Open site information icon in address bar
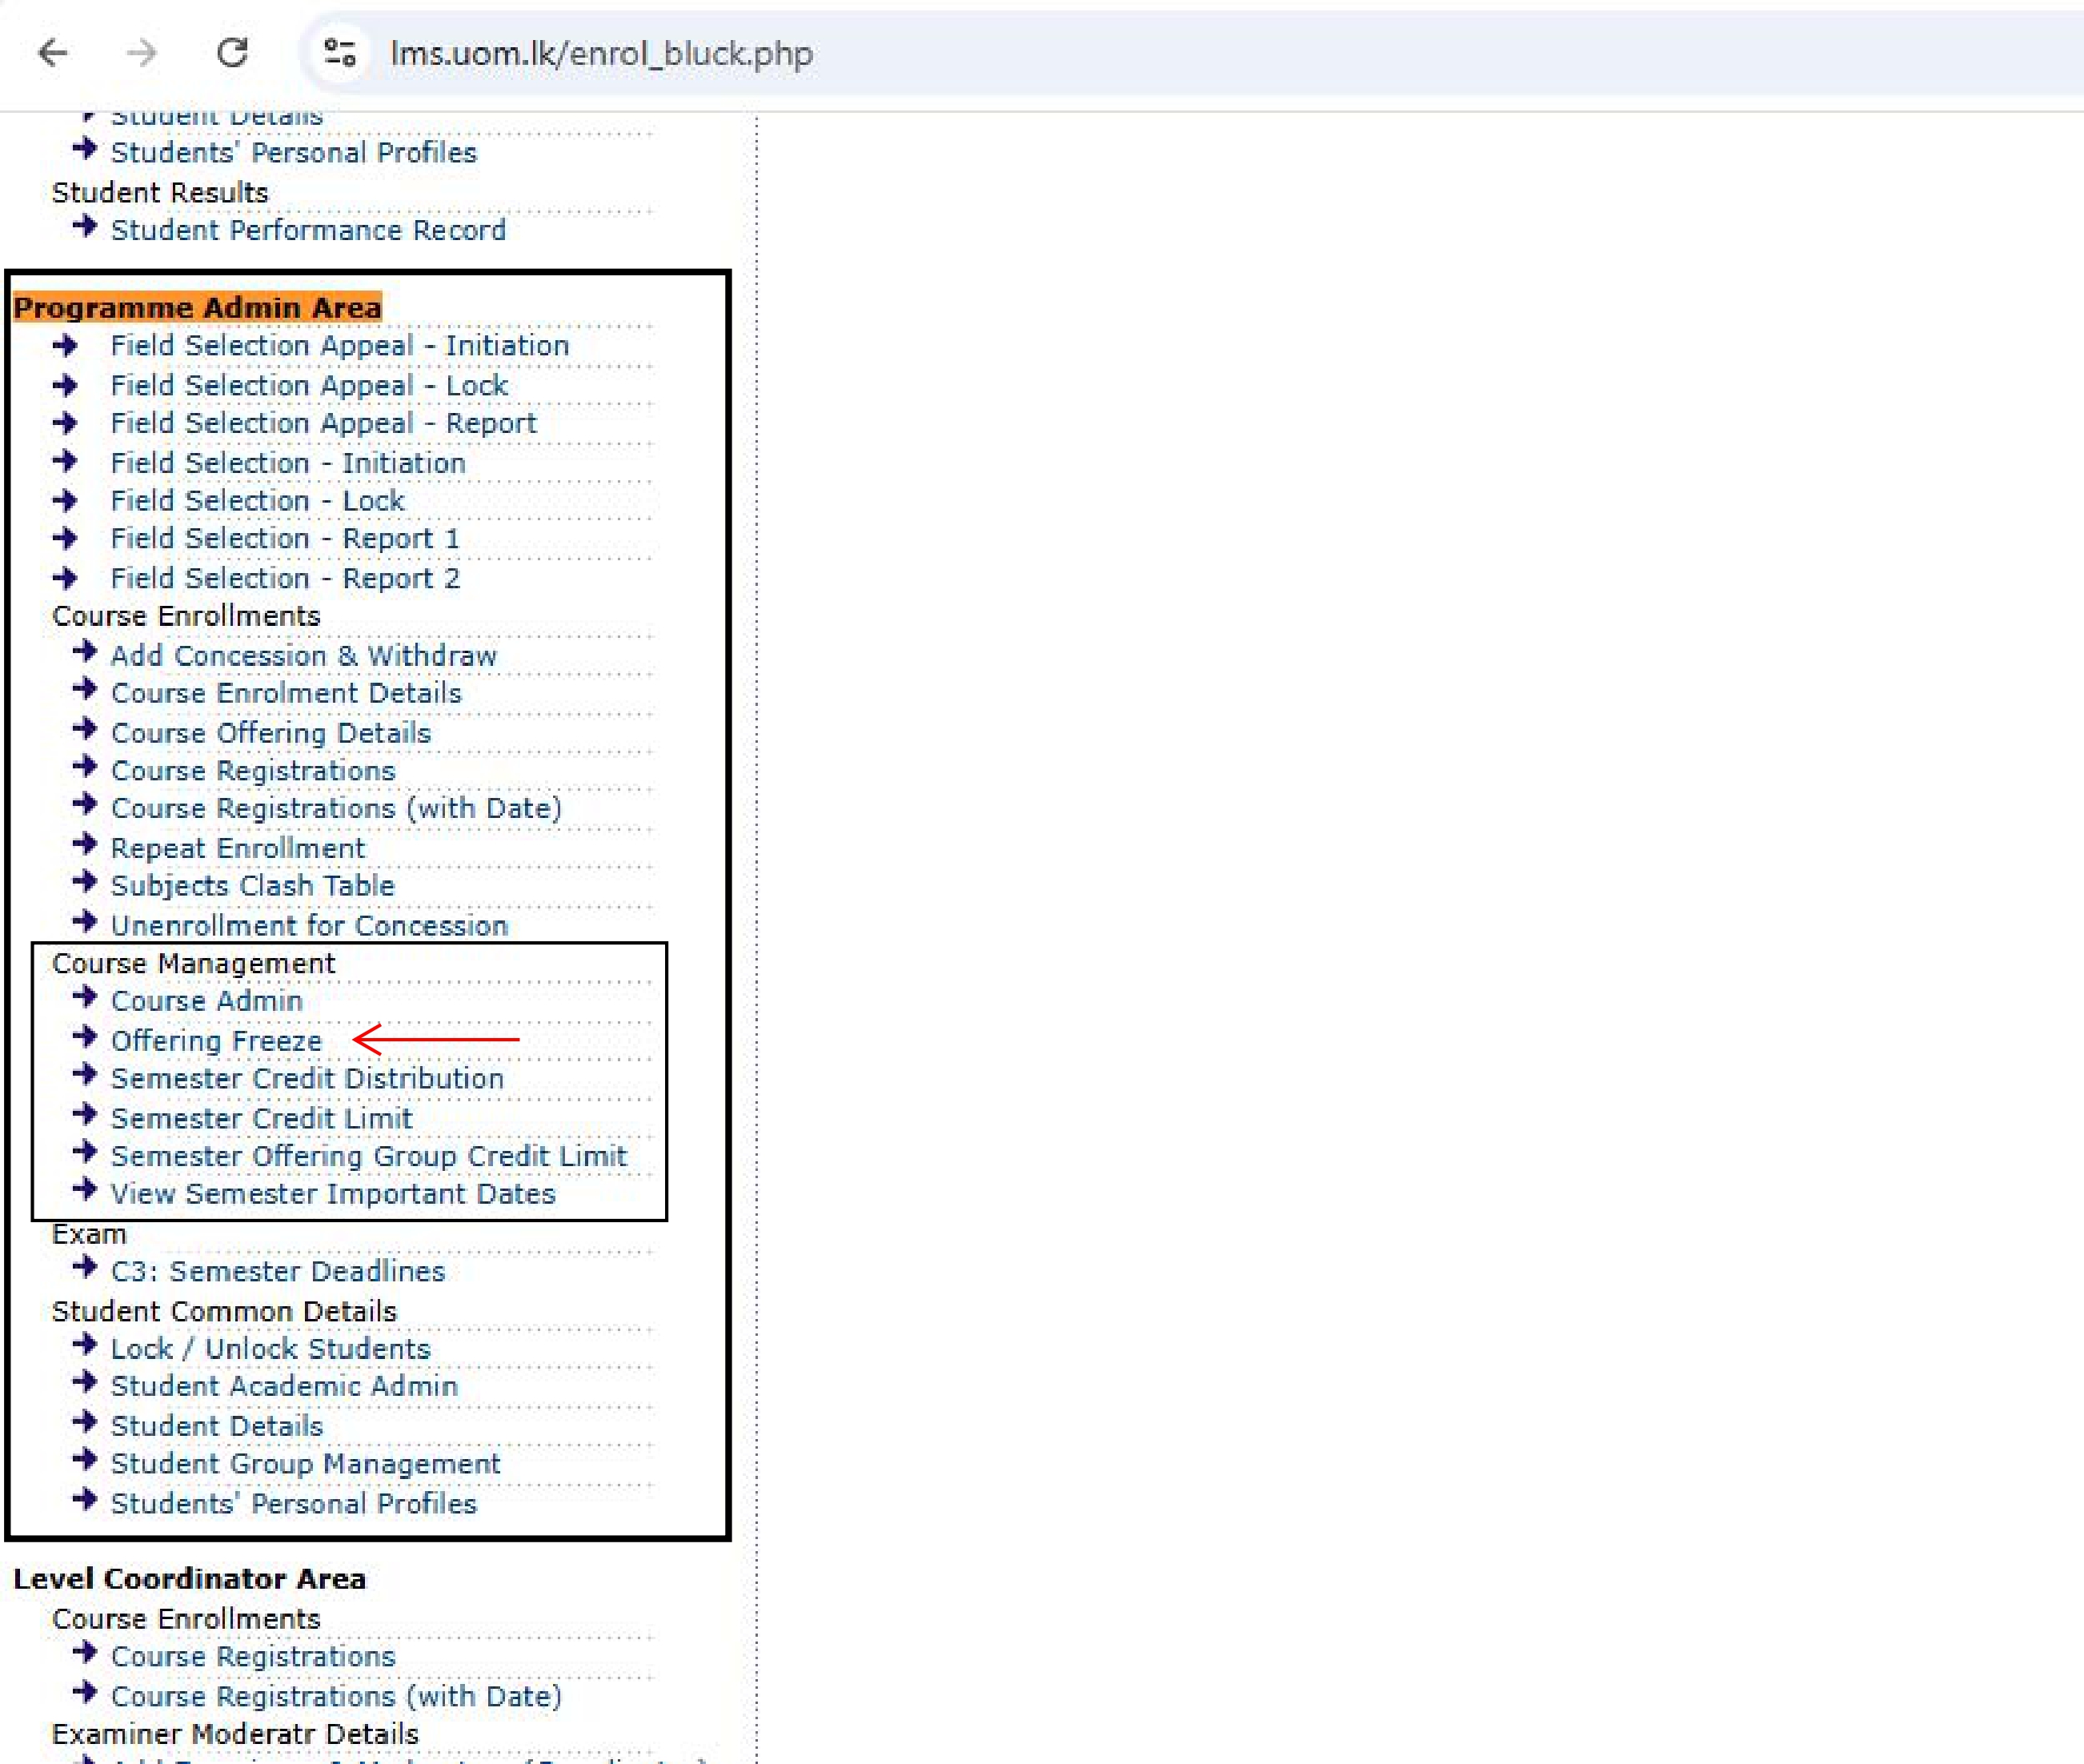 [x=339, y=52]
